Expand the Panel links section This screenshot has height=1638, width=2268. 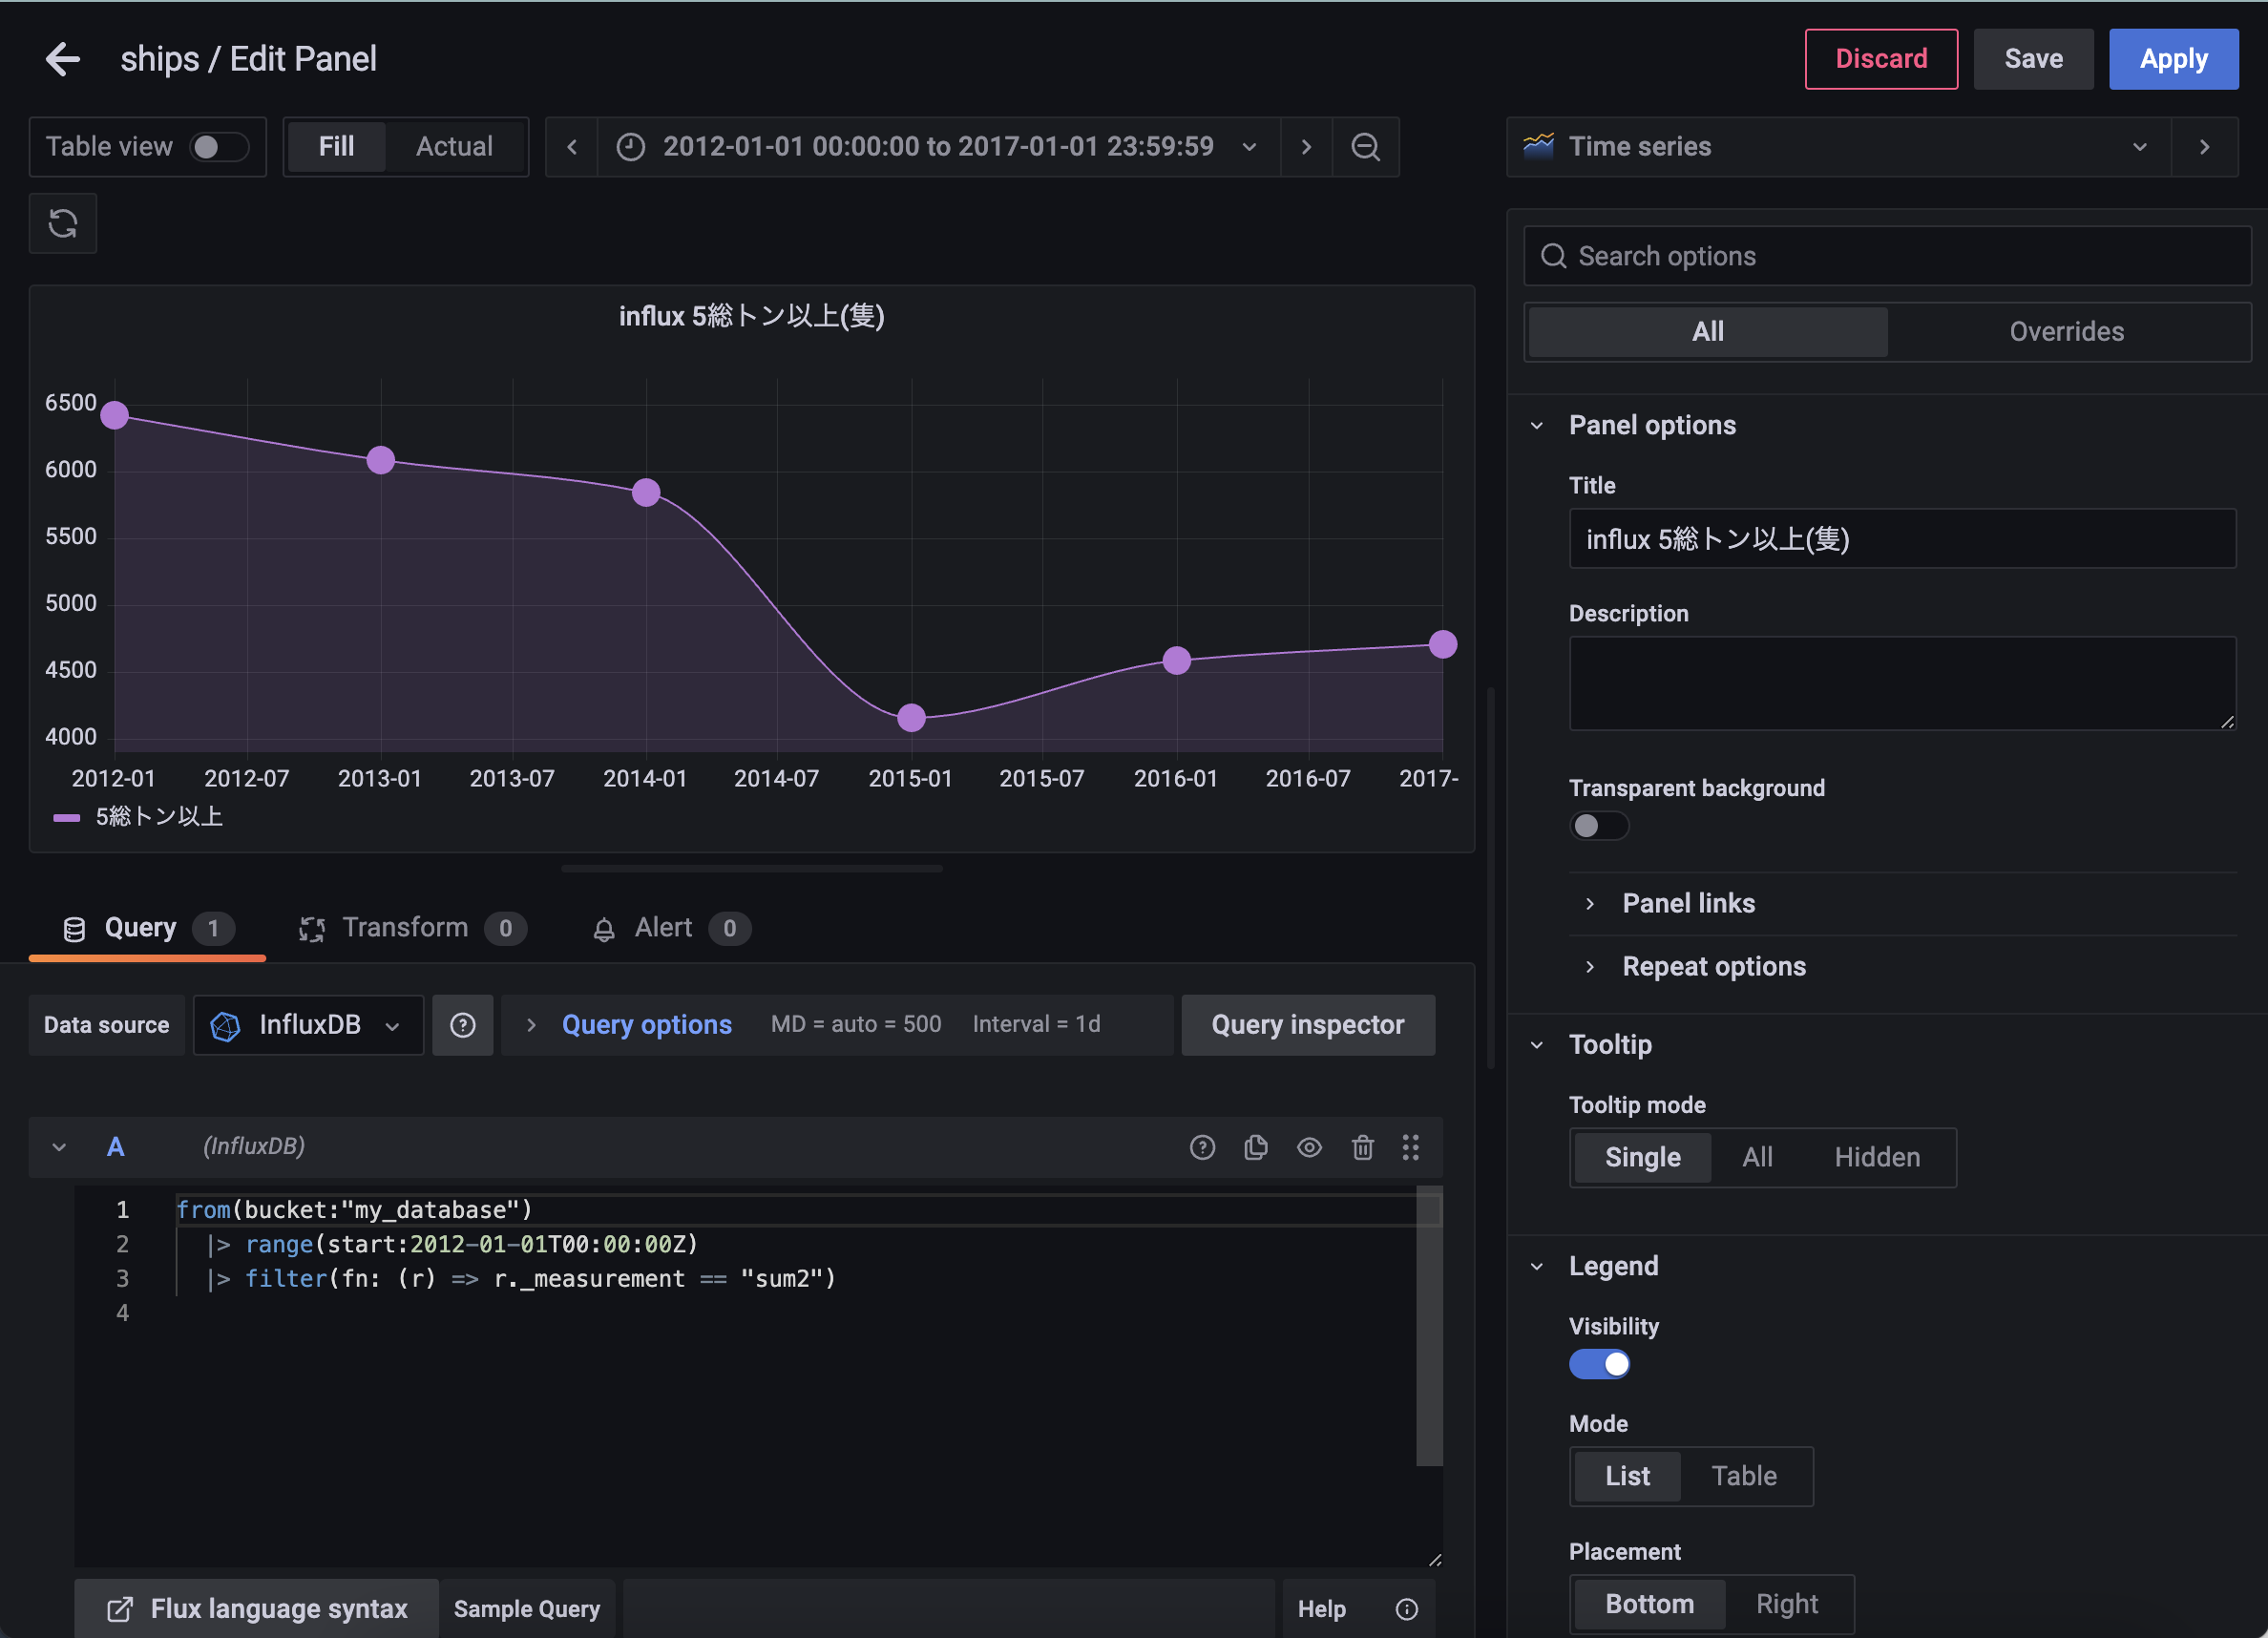pyautogui.click(x=1688, y=903)
